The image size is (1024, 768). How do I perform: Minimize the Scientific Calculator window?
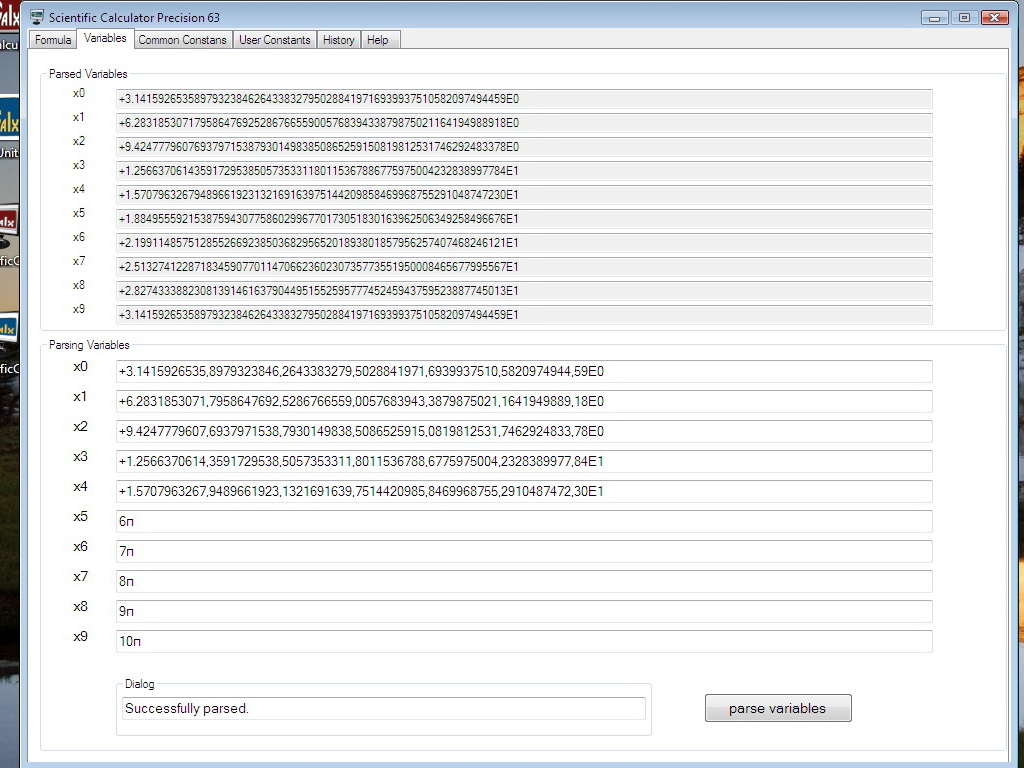point(935,18)
